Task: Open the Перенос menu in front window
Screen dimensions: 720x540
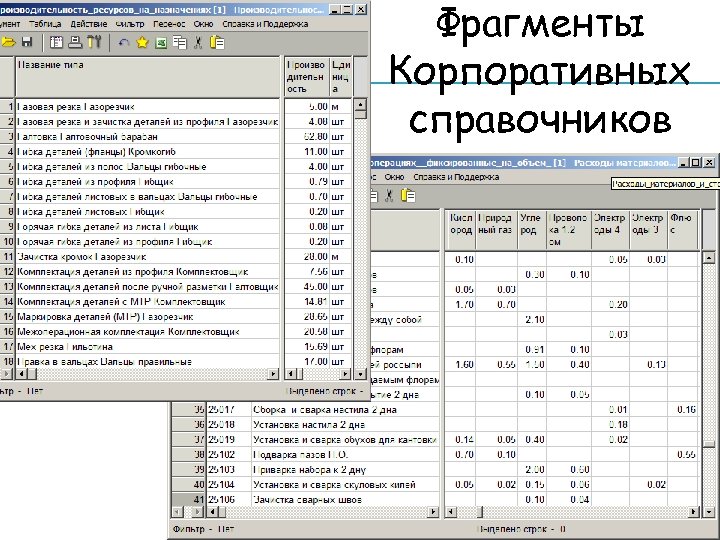Action: coord(169,24)
